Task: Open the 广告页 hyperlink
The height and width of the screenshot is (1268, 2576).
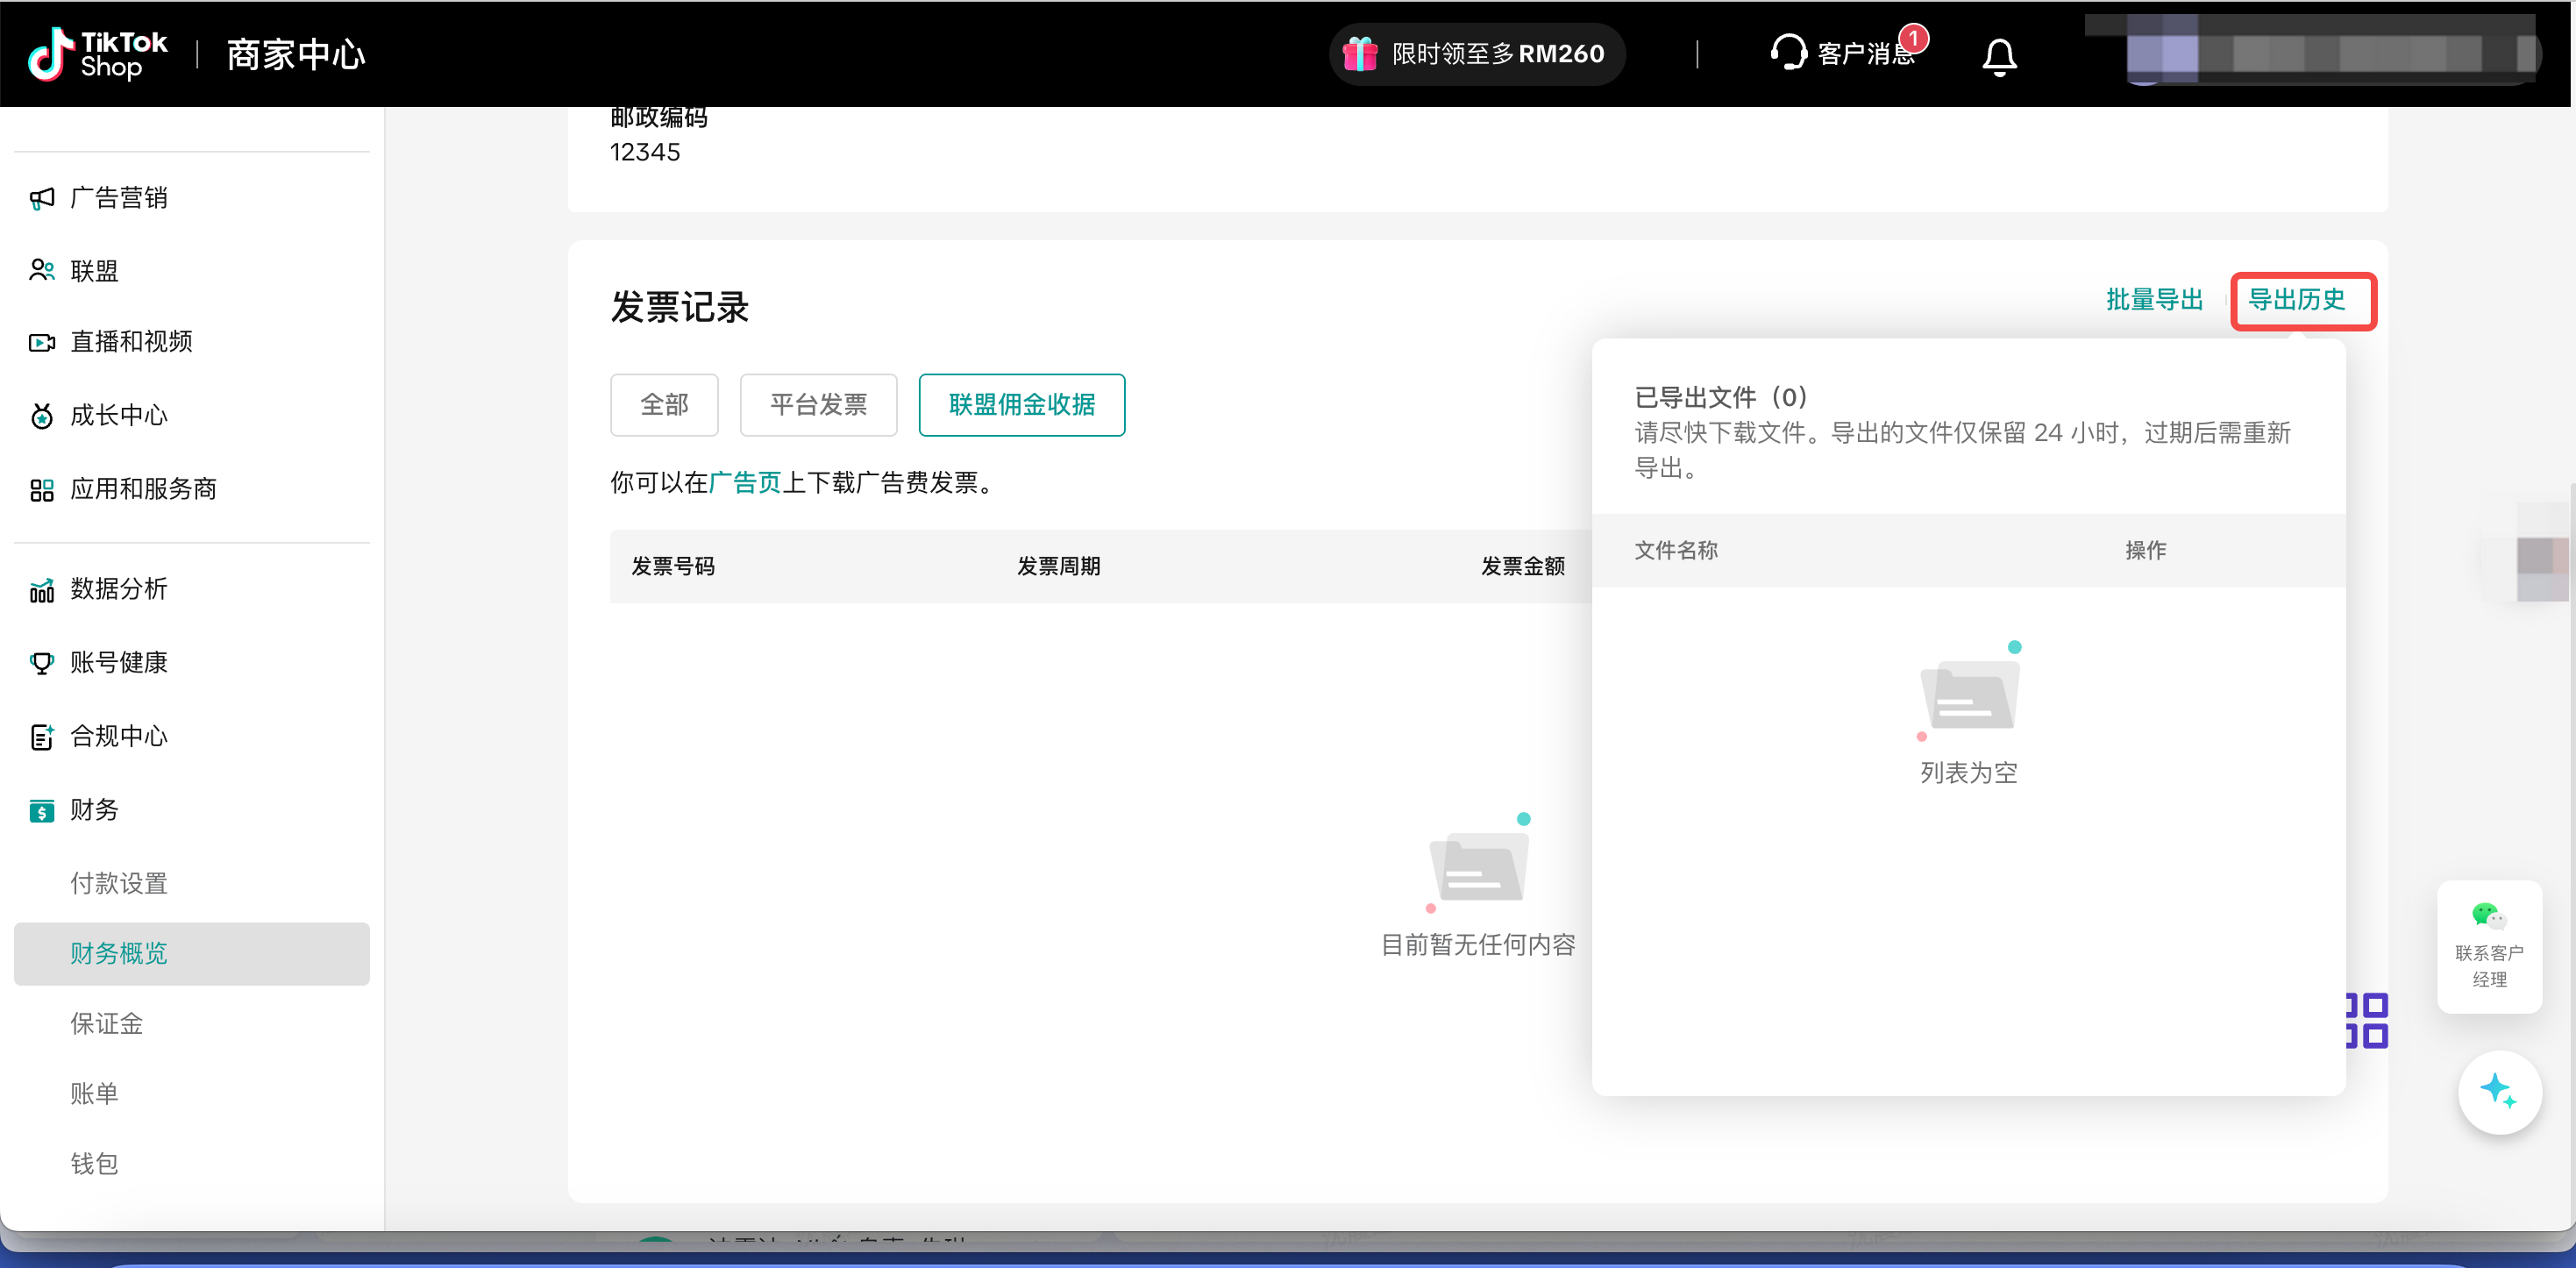Action: click(744, 483)
